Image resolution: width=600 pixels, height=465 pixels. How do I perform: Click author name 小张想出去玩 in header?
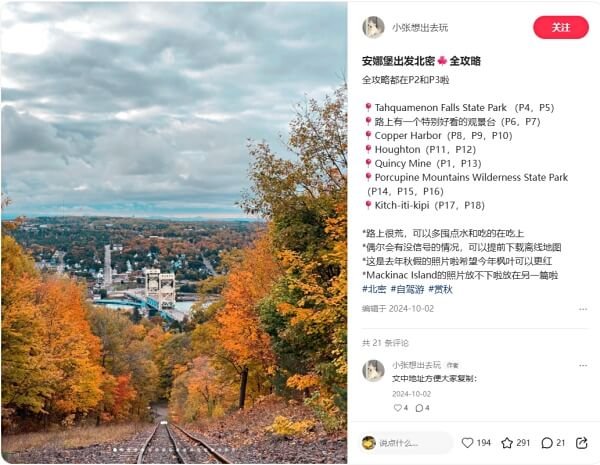pos(420,28)
